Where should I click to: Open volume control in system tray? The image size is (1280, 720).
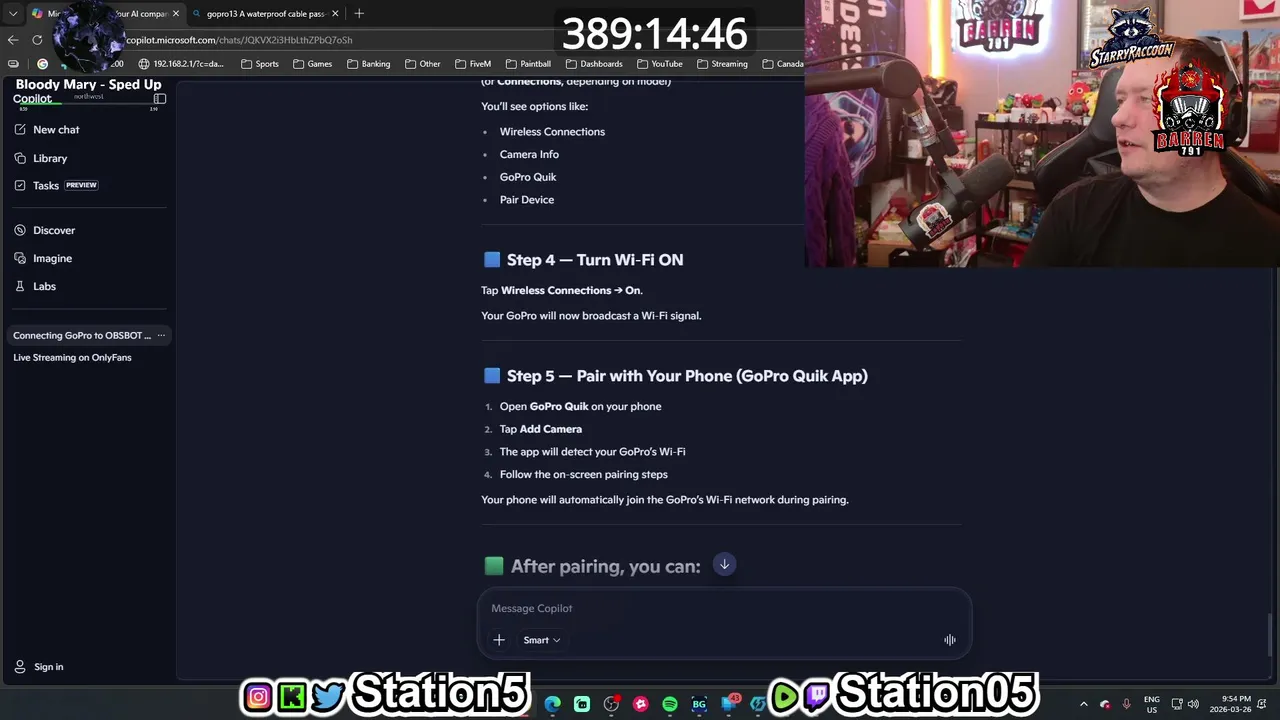point(1193,704)
